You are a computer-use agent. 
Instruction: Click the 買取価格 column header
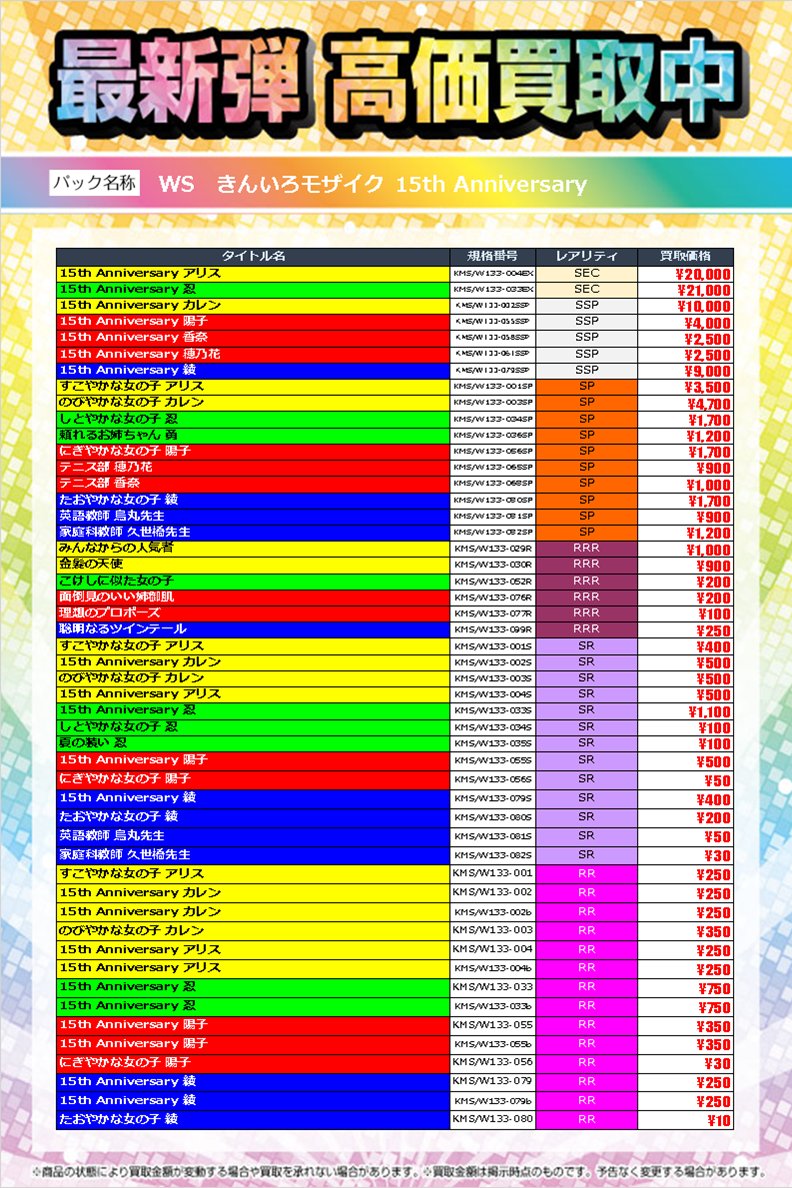685,256
